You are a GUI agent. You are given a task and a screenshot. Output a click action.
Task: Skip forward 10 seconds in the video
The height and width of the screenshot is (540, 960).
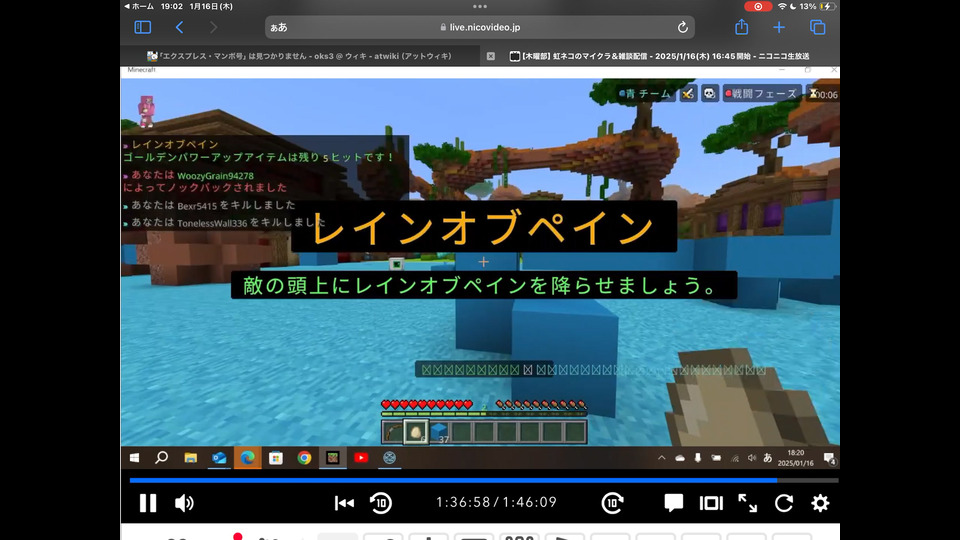612,503
